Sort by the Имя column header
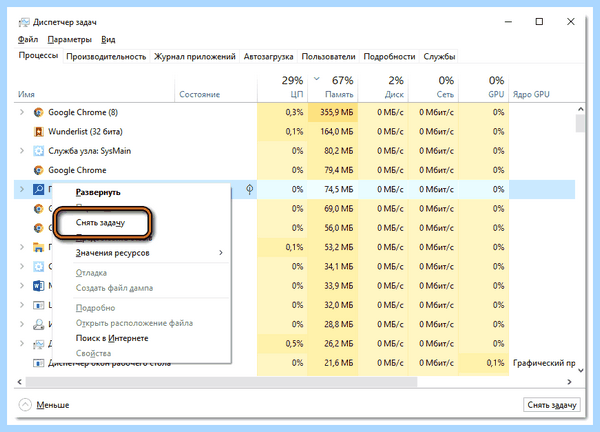600x432 pixels. [94, 88]
